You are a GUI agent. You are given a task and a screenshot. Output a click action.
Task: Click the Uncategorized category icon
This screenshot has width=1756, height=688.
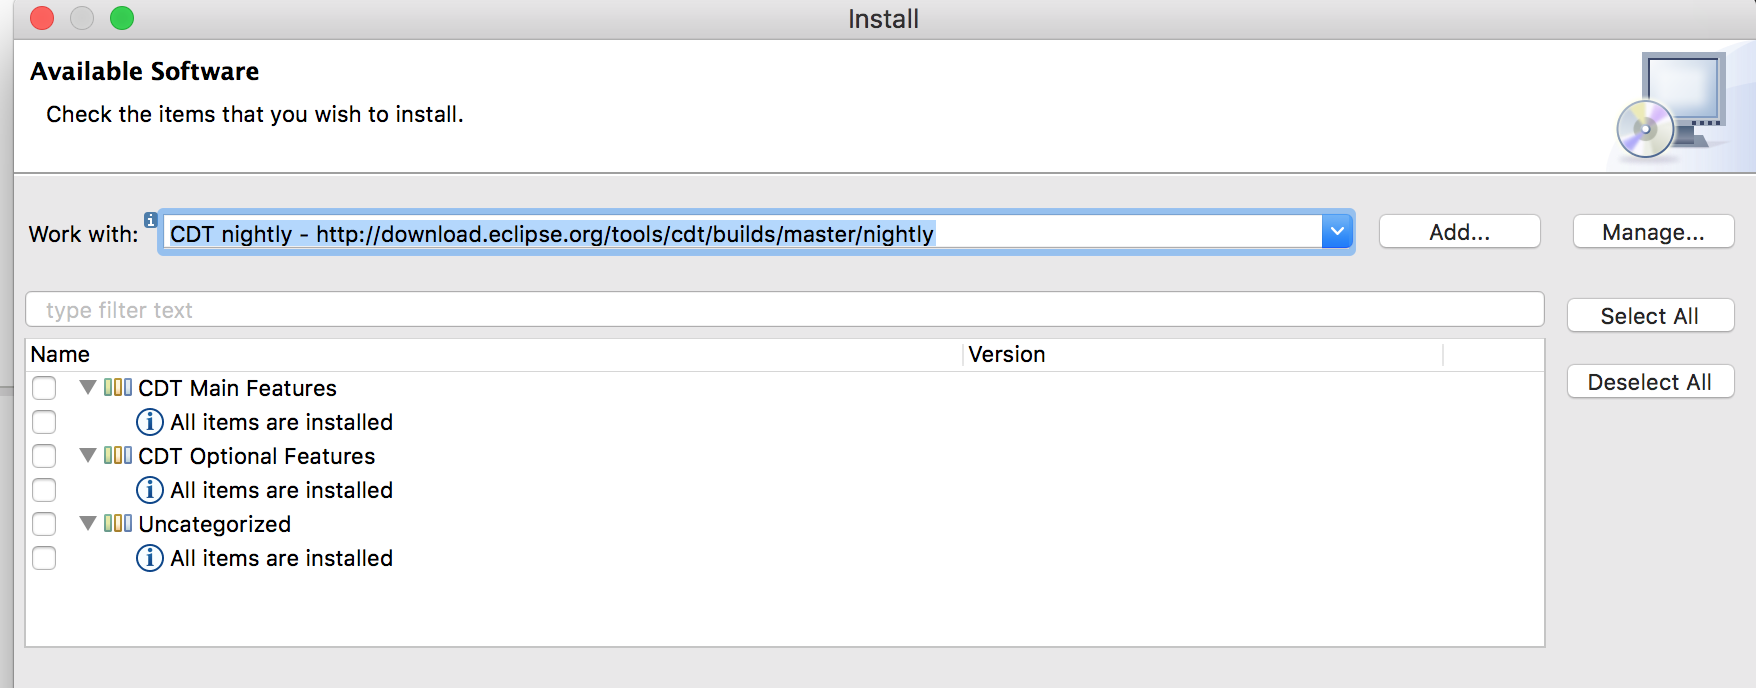coord(118,523)
